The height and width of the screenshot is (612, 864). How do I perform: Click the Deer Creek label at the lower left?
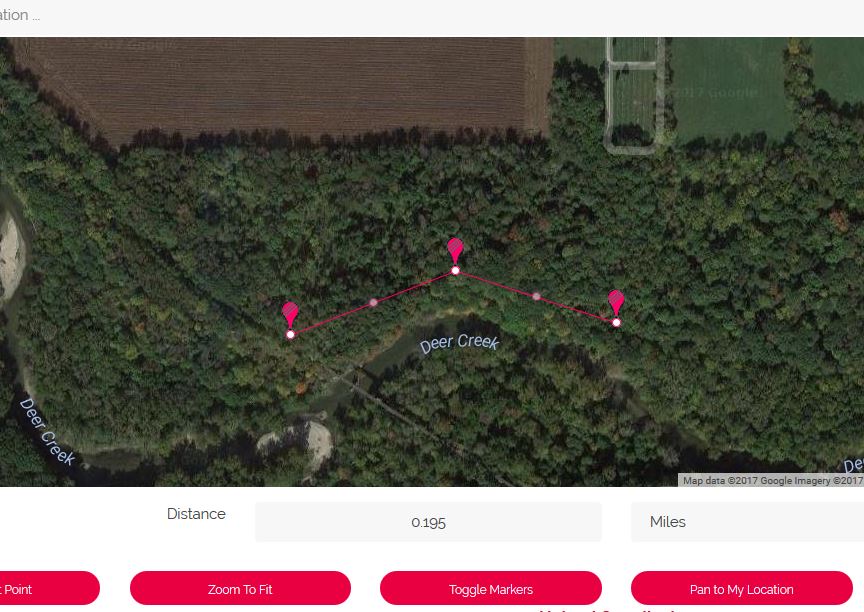(47, 432)
